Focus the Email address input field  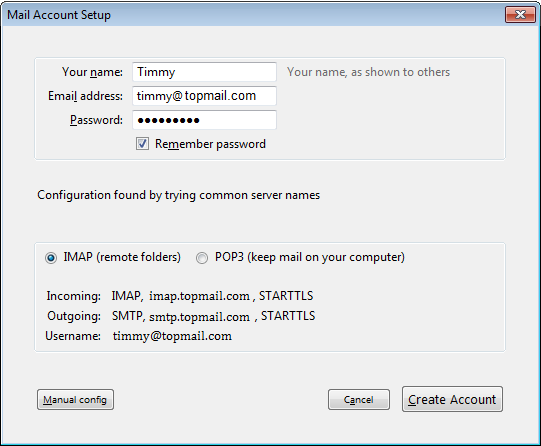pos(204,96)
